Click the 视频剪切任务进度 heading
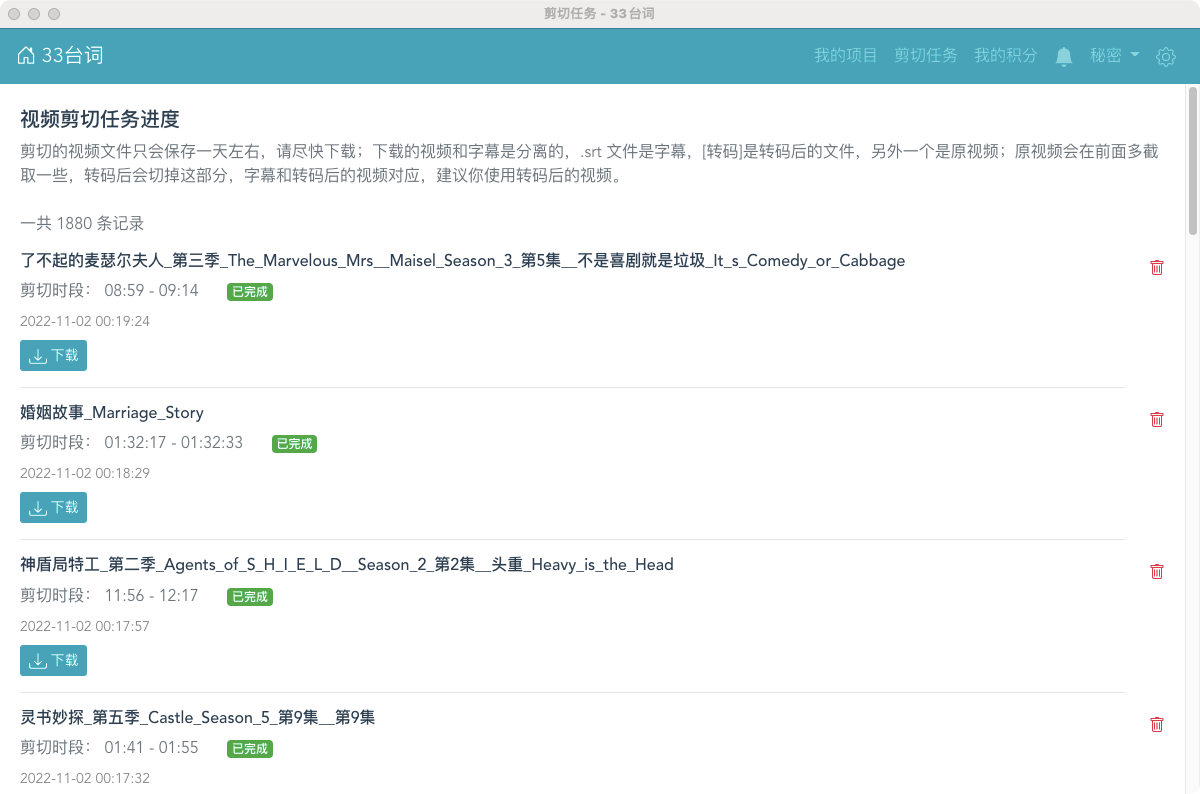1200x794 pixels. [100, 119]
